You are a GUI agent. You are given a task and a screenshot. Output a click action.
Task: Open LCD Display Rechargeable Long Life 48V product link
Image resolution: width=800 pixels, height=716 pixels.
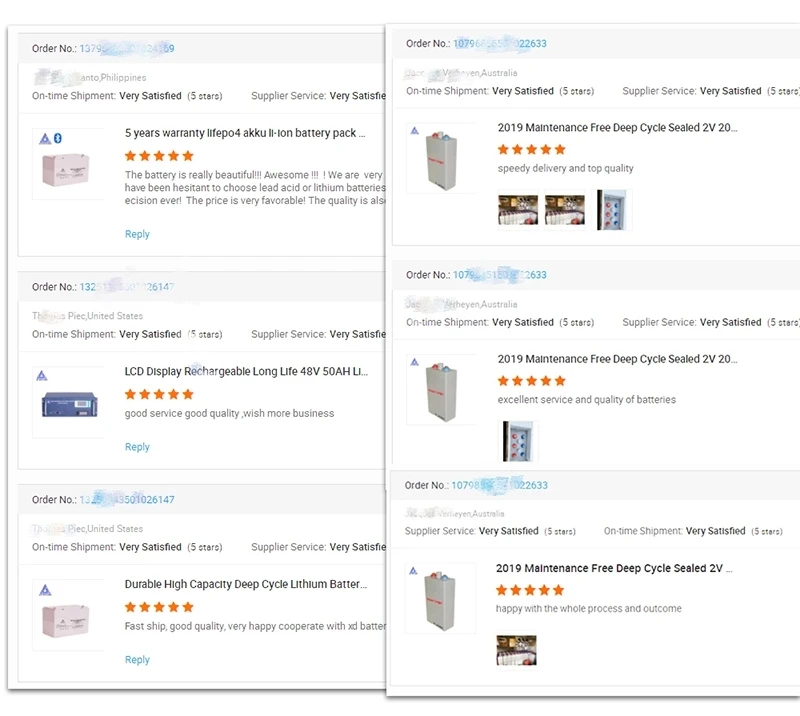point(246,372)
